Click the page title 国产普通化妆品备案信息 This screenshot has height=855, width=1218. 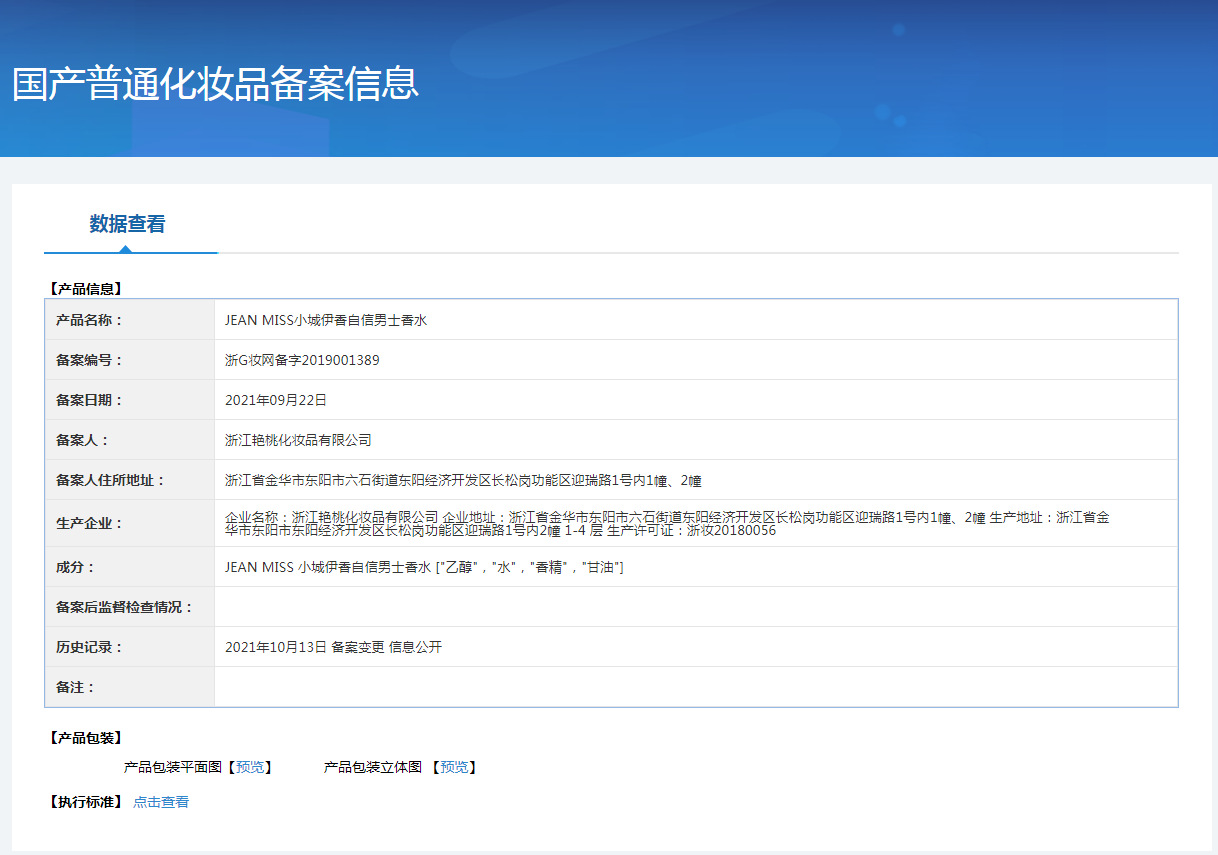[215, 84]
